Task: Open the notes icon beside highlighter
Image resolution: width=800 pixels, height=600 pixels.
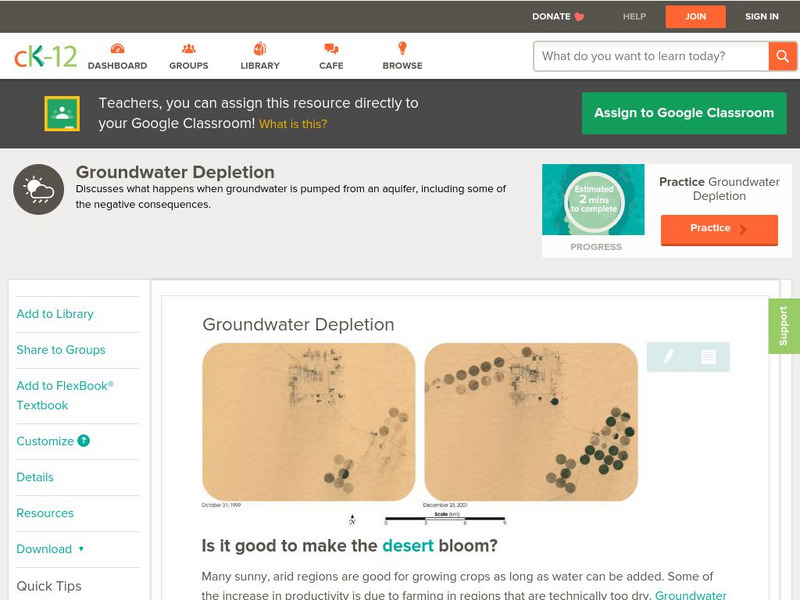Action: coord(708,356)
